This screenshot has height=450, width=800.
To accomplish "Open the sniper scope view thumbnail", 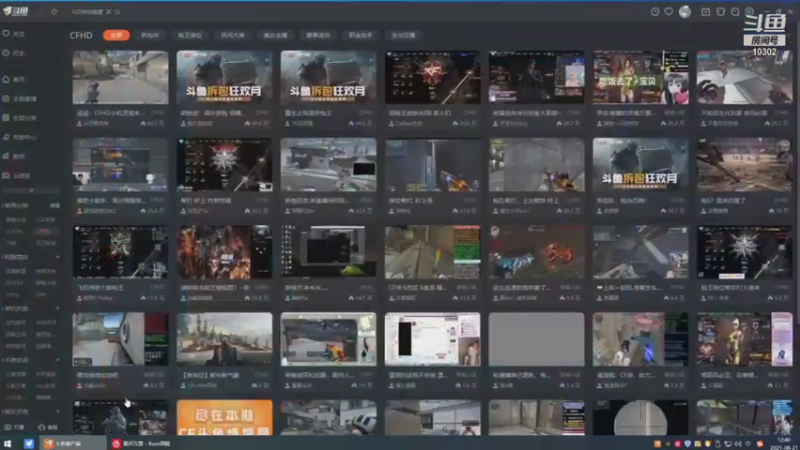I will click(640, 417).
